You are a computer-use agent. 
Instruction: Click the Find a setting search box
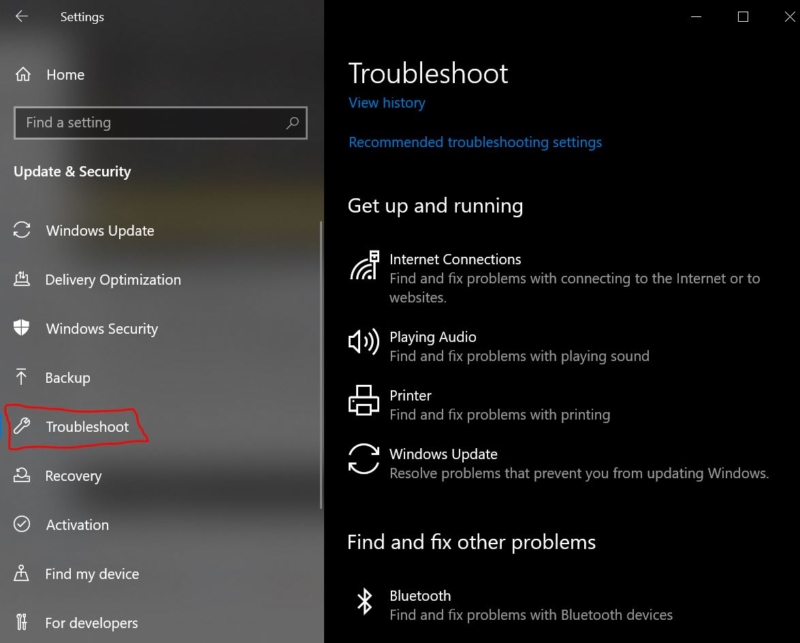[x=161, y=122]
